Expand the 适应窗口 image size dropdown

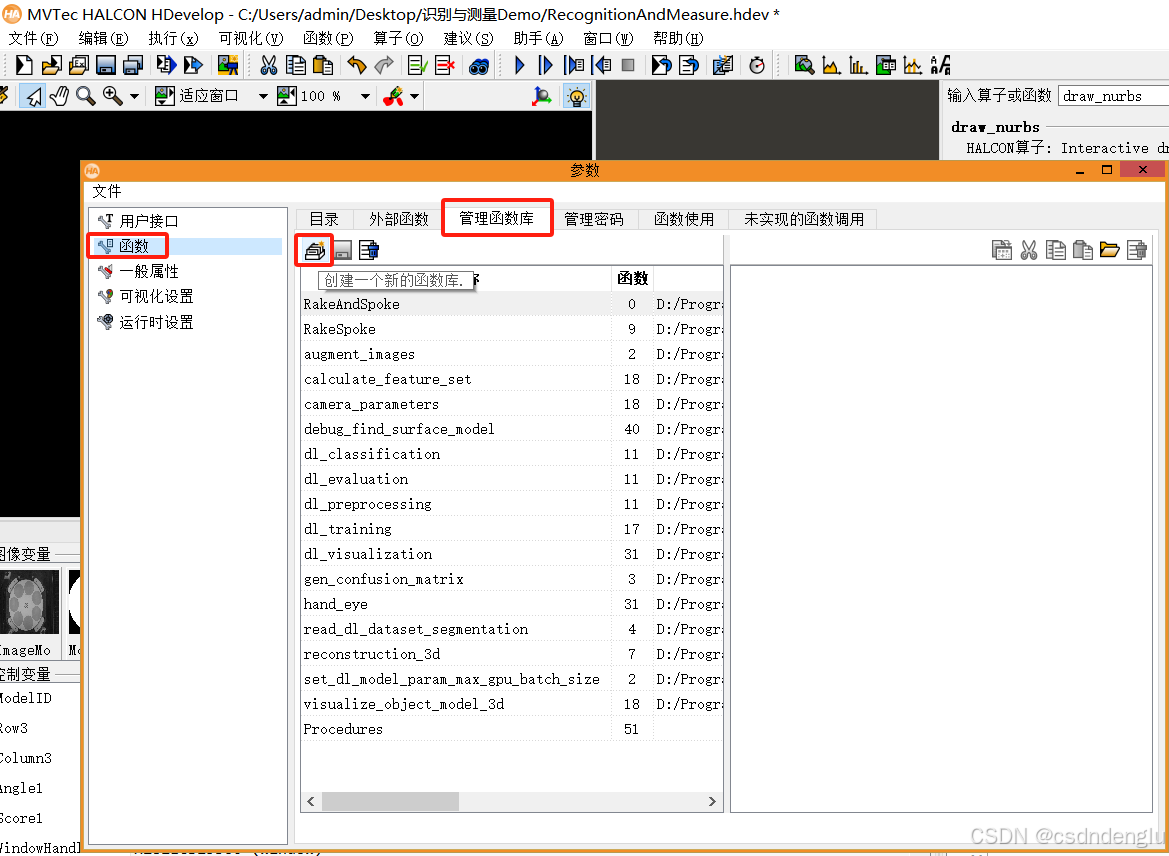[262, 96]
